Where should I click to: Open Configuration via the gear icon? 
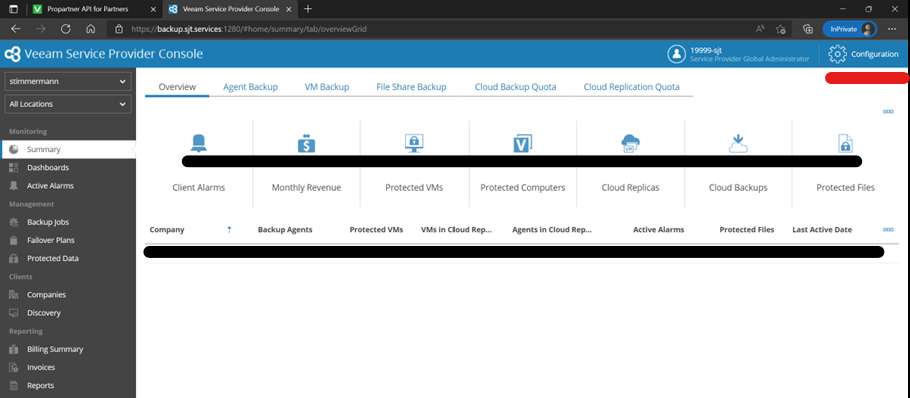[x=837, y=54]
